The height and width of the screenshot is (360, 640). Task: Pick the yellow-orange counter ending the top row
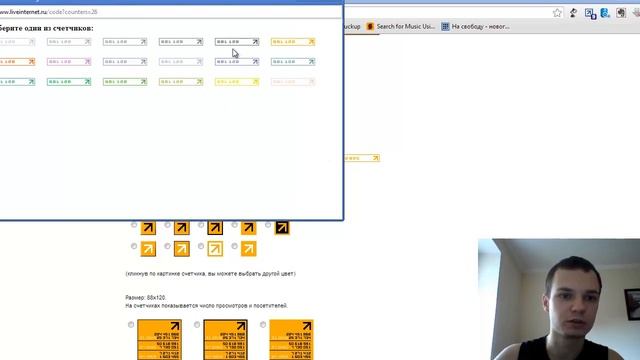coord(293,42)
